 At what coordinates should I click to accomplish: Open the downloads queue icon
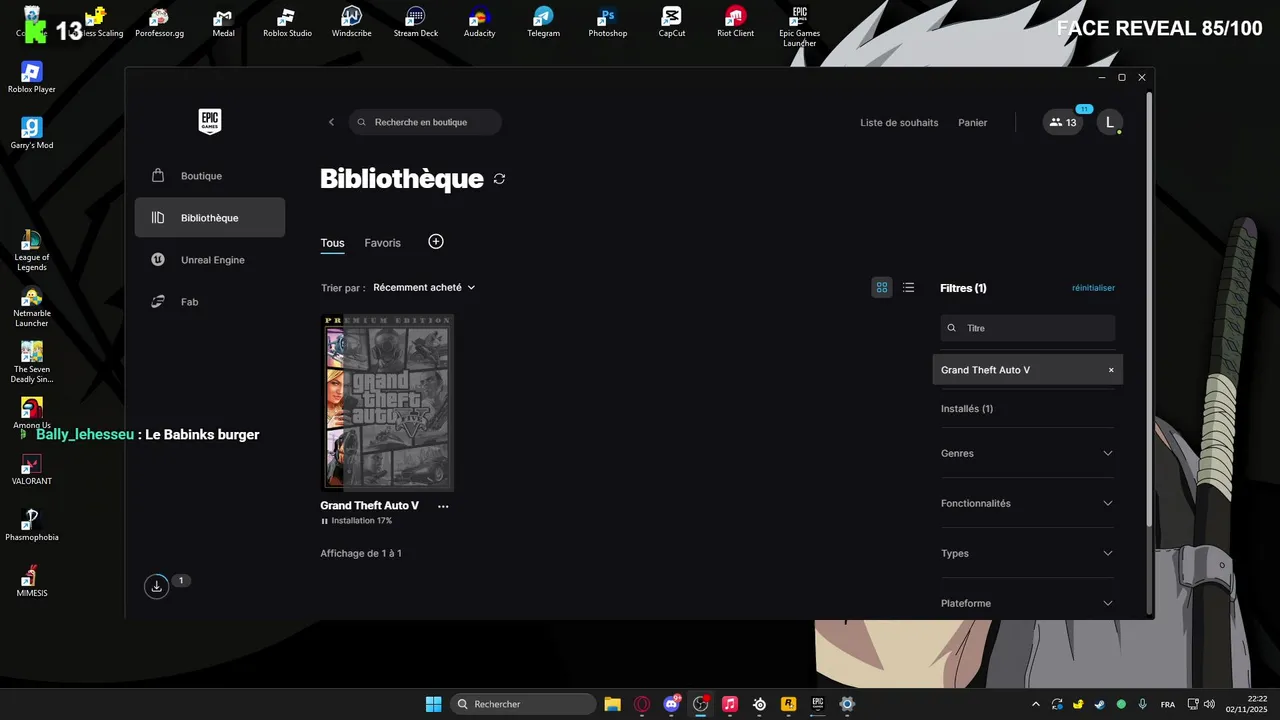(x=156, y=586)
